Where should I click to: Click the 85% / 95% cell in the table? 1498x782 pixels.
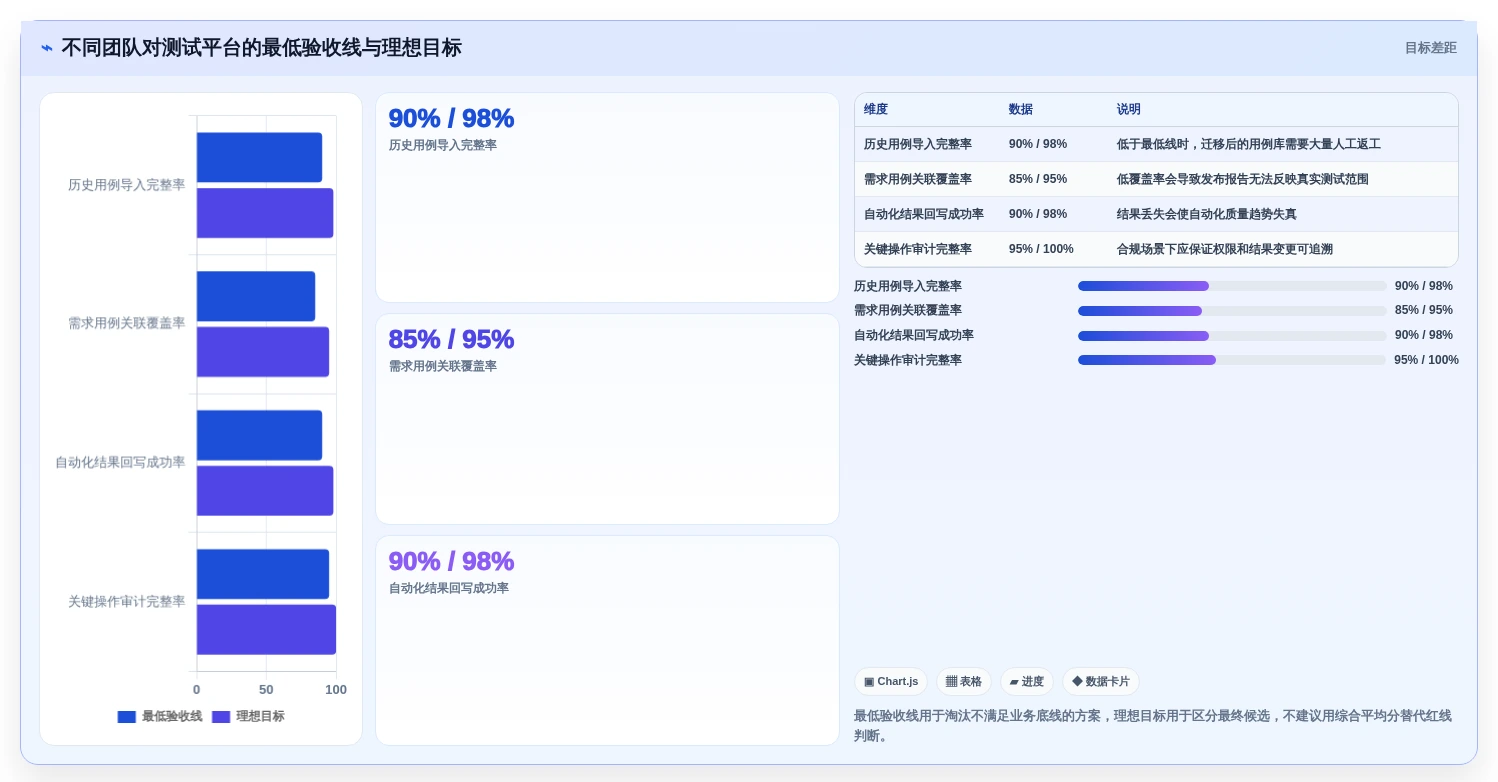click(1038, 179)
